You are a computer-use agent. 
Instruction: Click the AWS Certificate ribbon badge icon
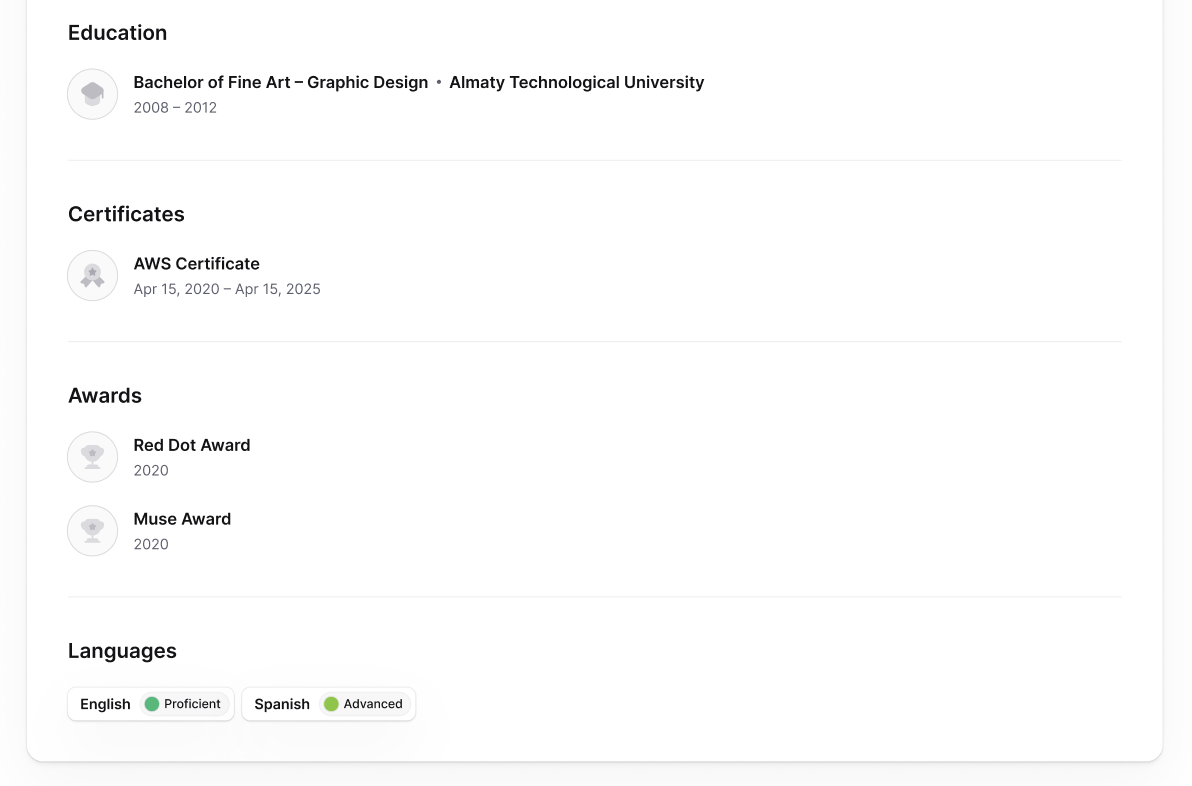[x=93, y=276]
